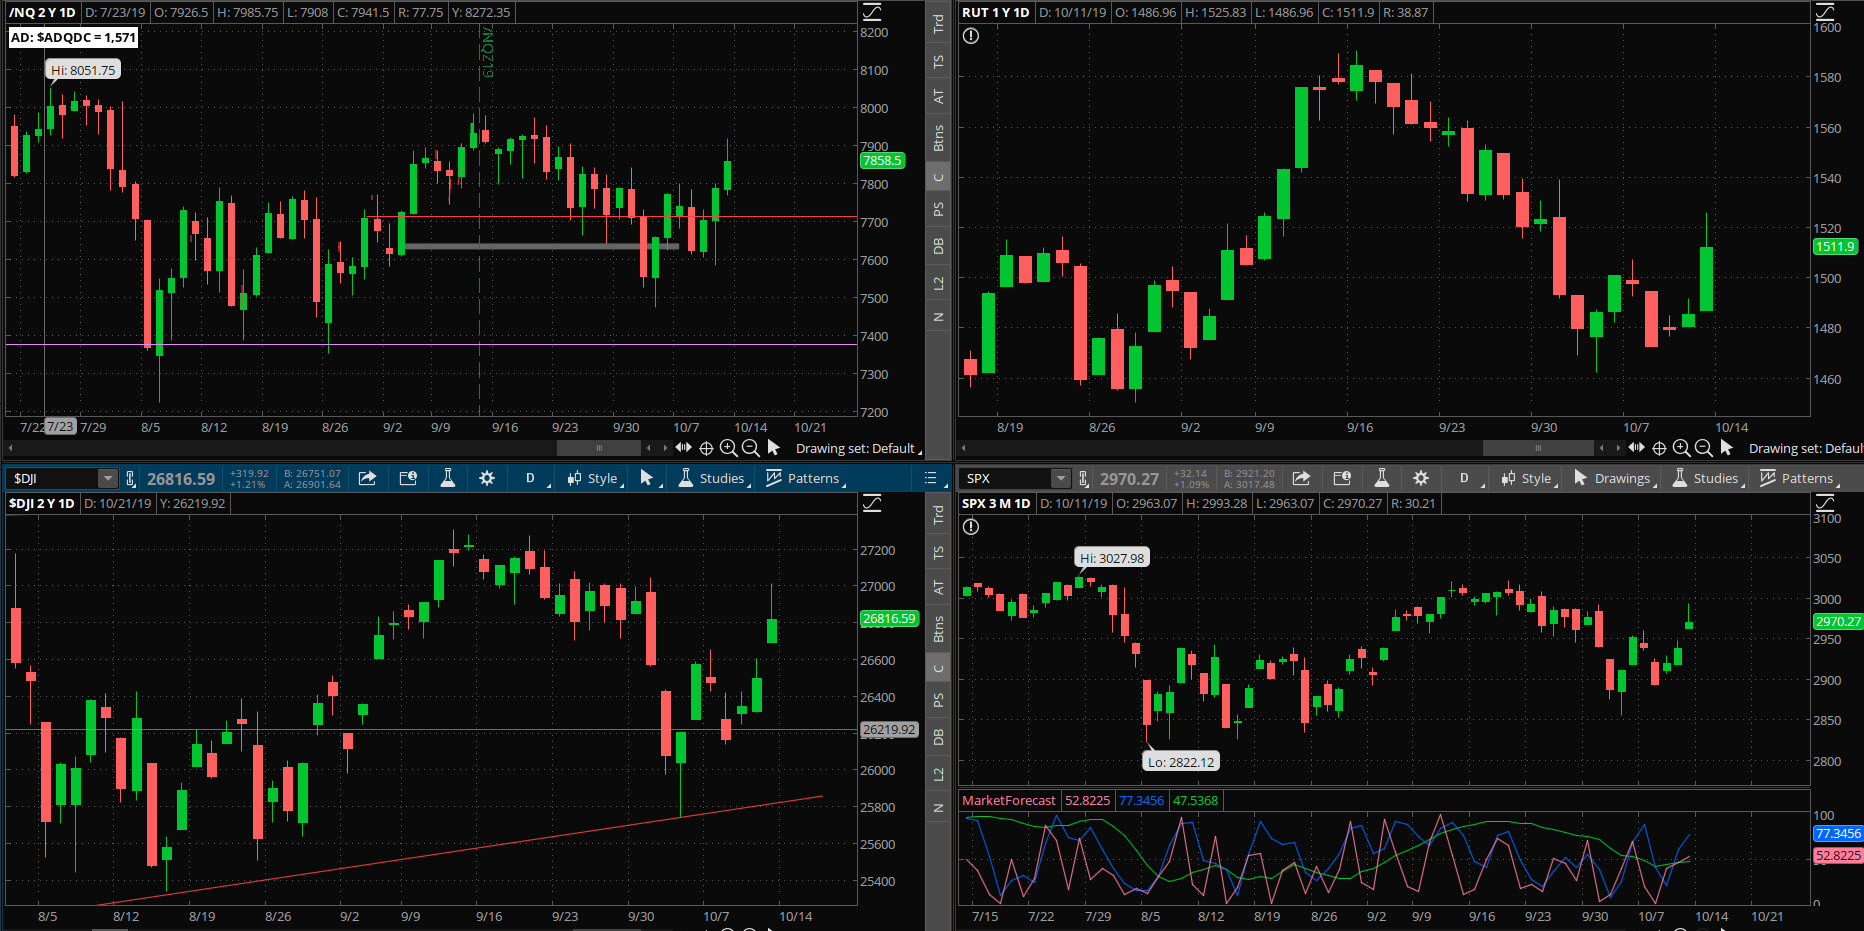Image resolution: width=1864 pixels, height=931 pixels.
Task: Open Drawings menu in SPX toolbar
Action: [x=1613, y=478]
